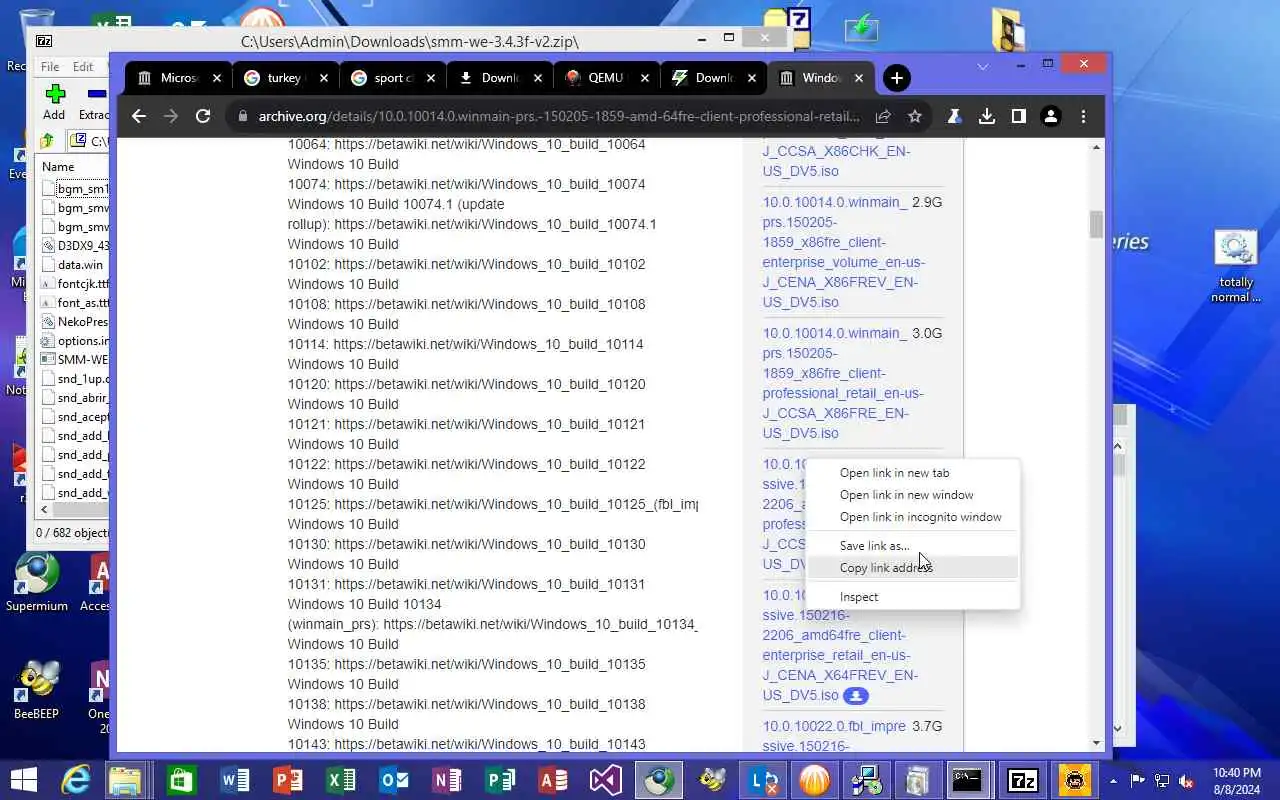Click the betawiki build 10143 URL text
Viewport: 1280px width, 800px height.
(x=490, y=744)
